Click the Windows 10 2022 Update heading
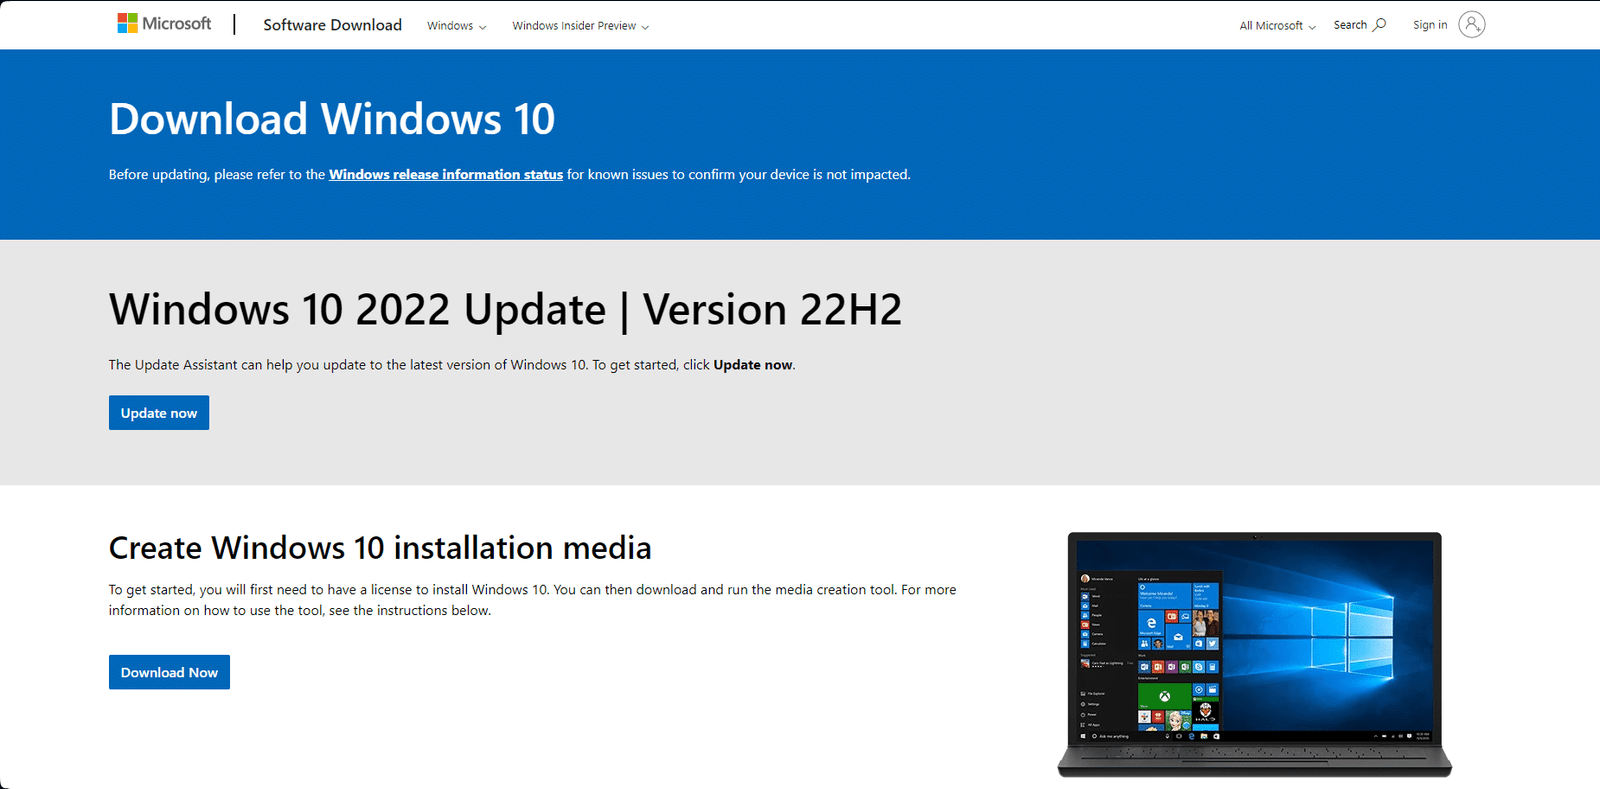Image resolution: width=1600 pixels, height=789 pixels. 505,309
